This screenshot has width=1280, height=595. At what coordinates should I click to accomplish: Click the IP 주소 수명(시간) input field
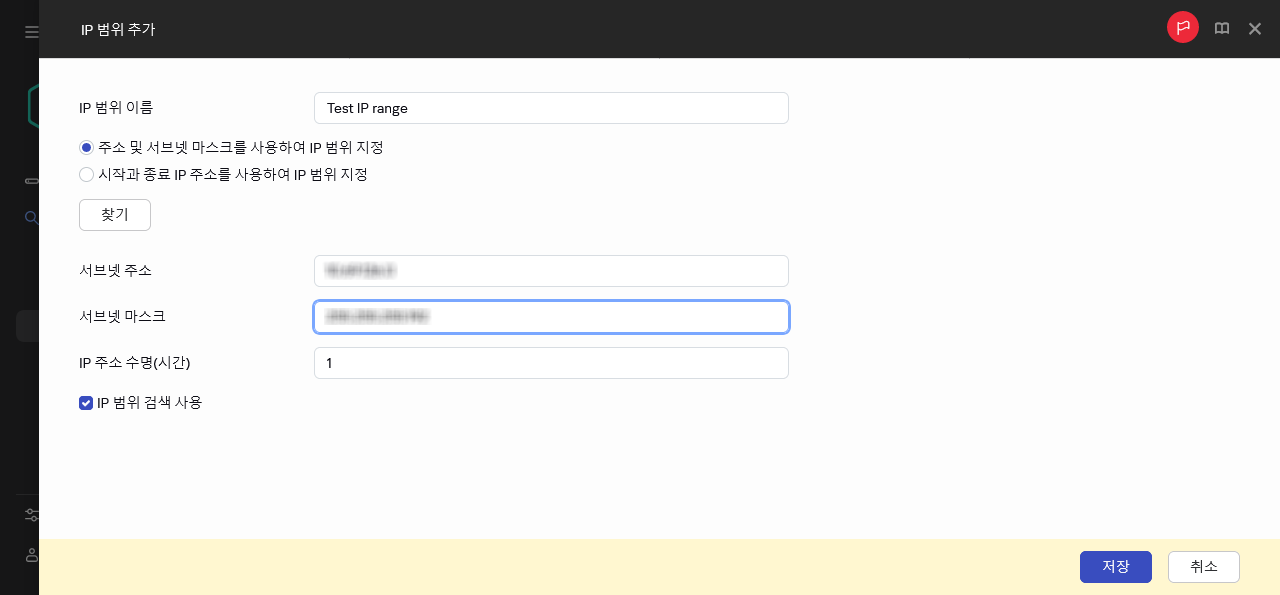tap(551, 363)
